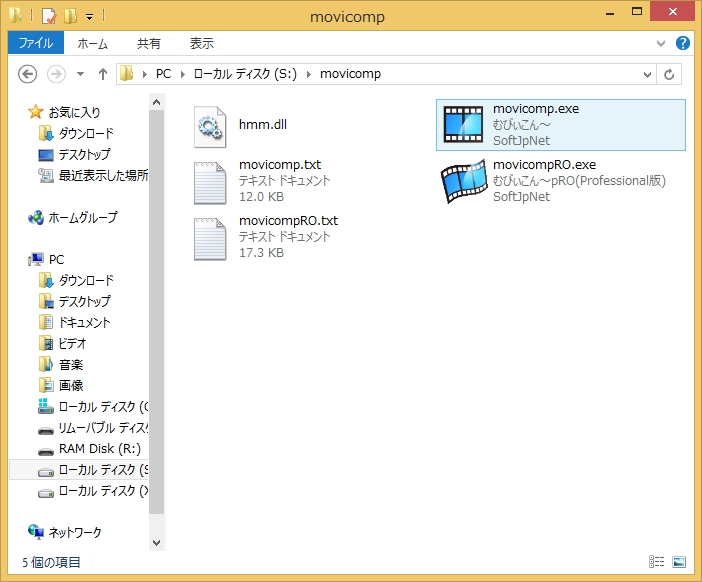The height and width of the screenshot is (582, 702).
Task: Open the ファイル menu tab
Action: pyautogui.click(x=36, y=43)
